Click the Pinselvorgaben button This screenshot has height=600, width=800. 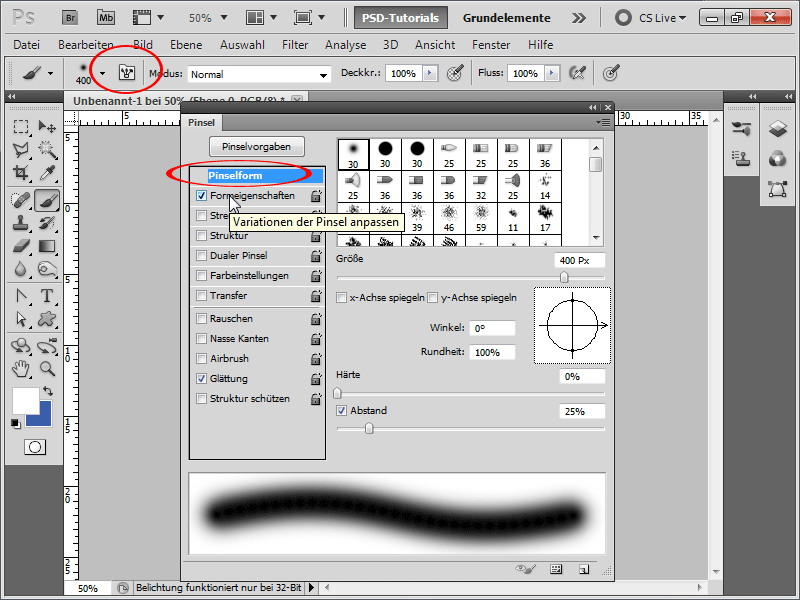[x=257, y=146]
